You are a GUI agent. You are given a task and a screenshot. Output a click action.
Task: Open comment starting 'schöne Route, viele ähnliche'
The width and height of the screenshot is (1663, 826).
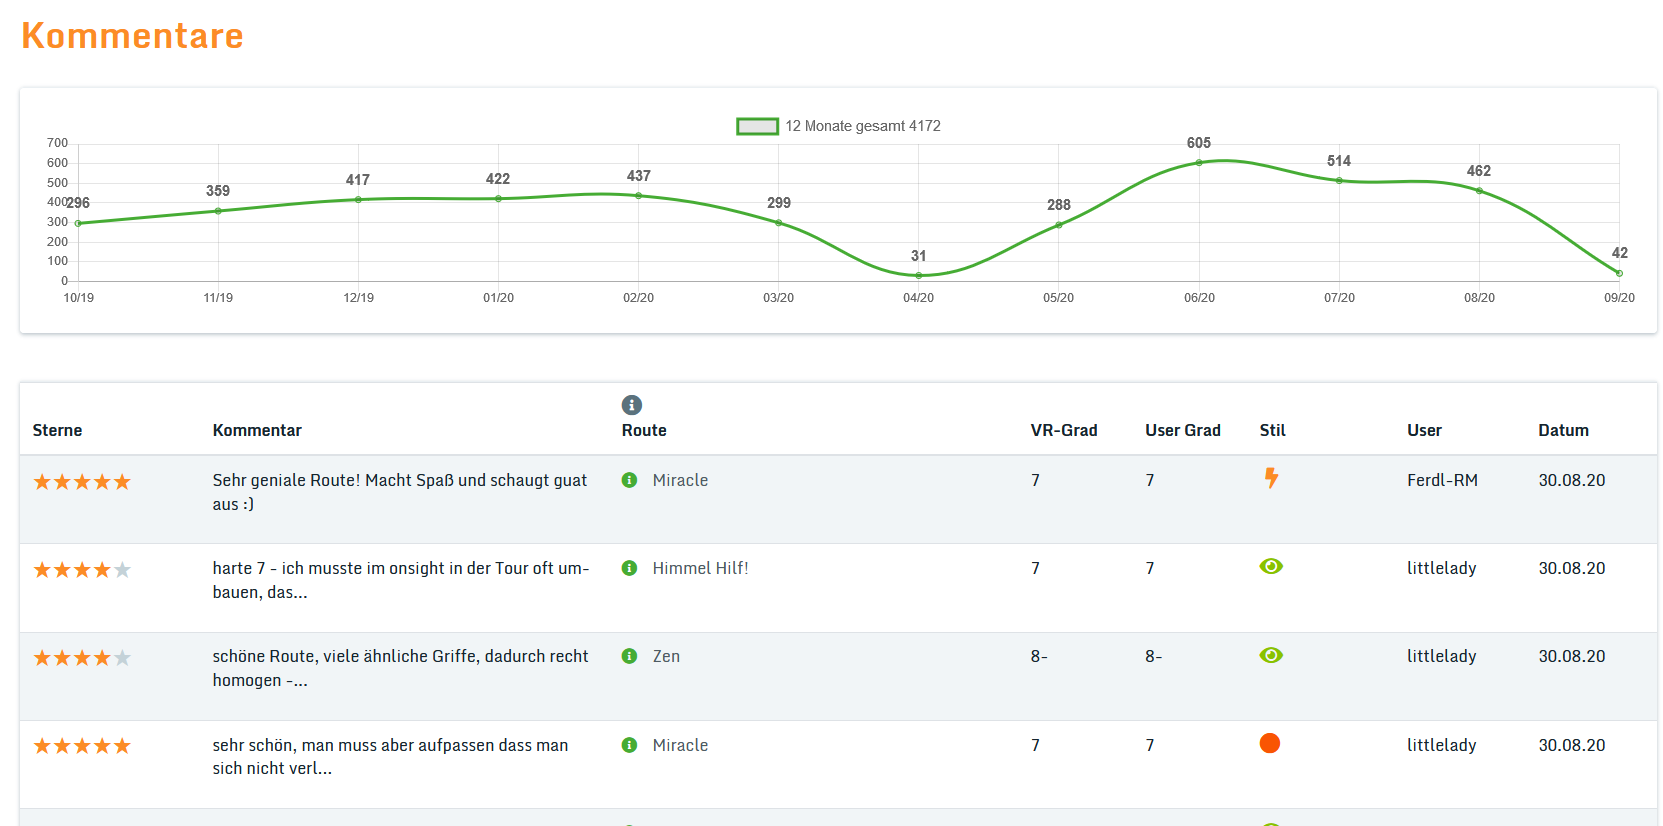(x=400, y=668)
